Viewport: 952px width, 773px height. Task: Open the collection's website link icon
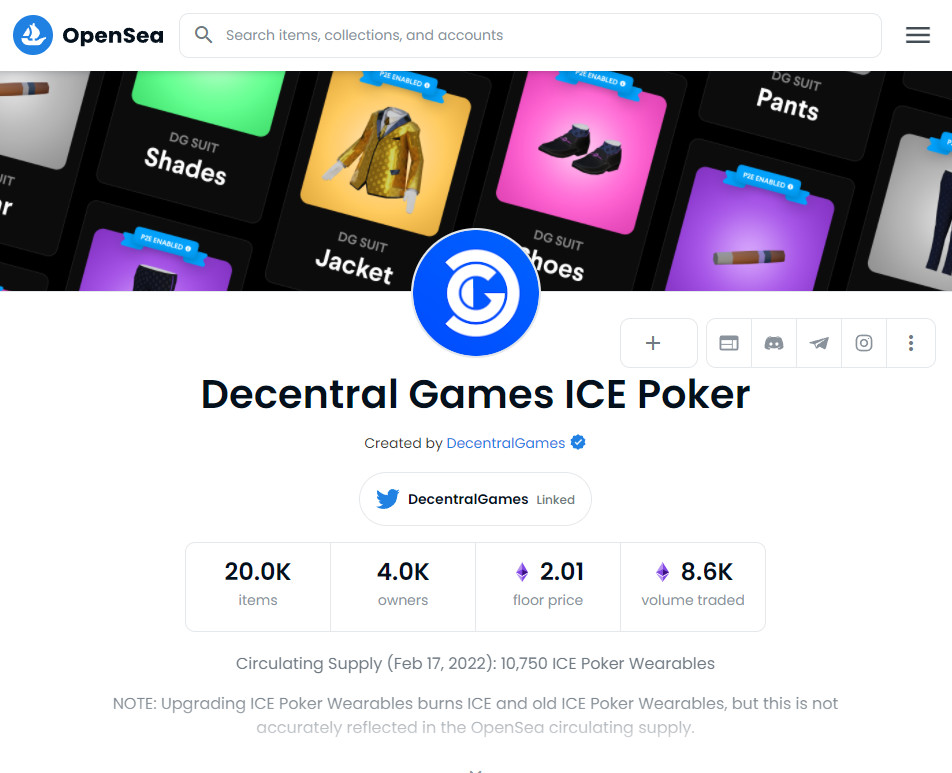(x=729, y=343)
